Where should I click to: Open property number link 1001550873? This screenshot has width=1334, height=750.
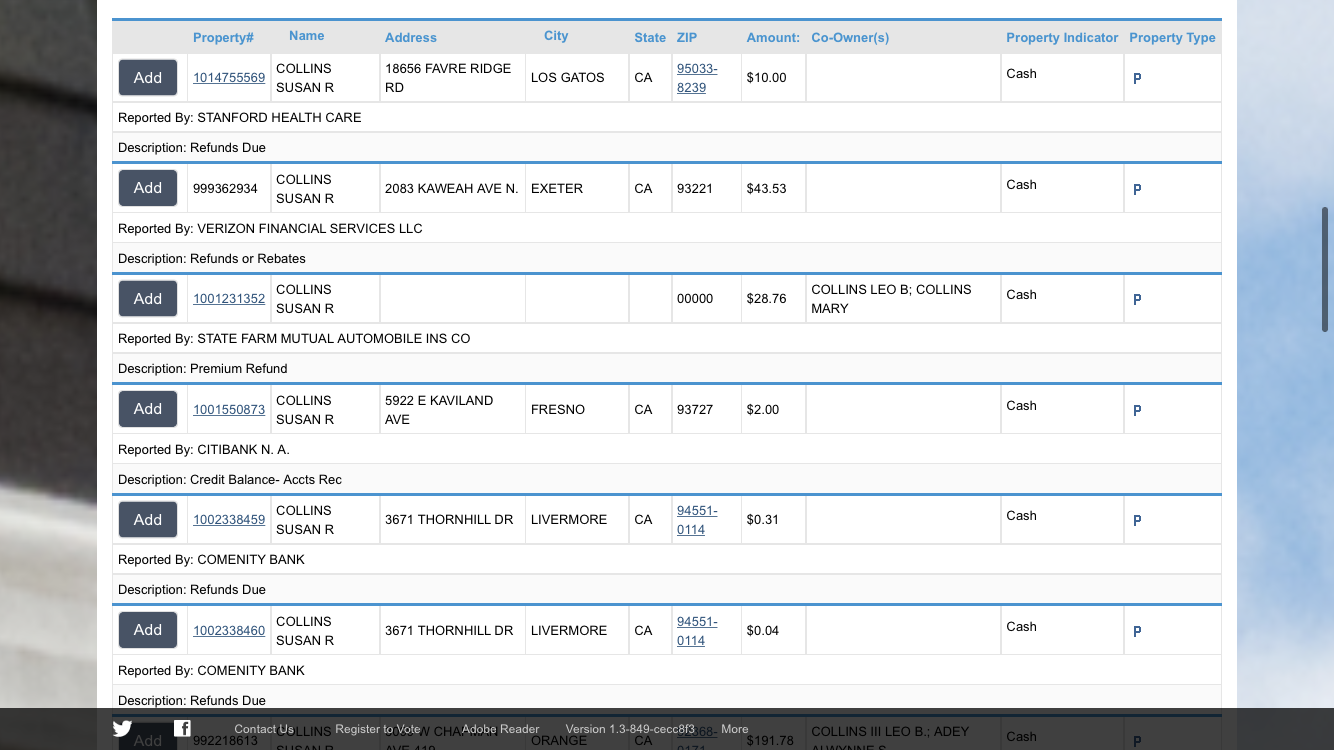(x=229, y=410)
